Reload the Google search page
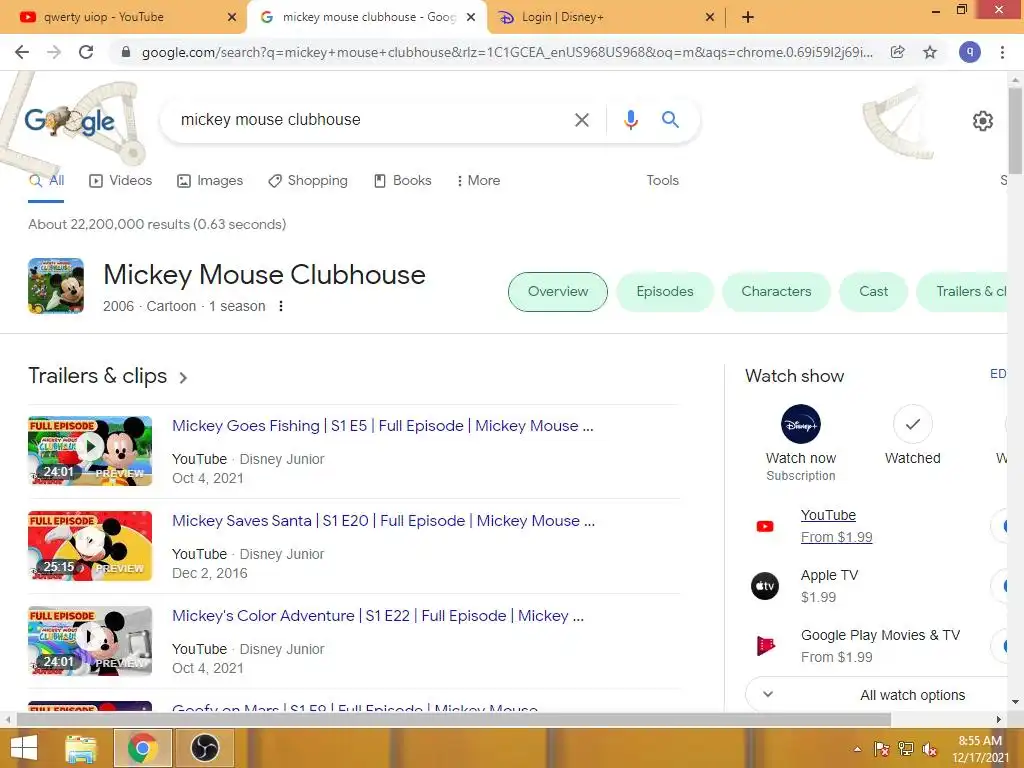The width and height of the screenshot is (1024, 768). click(86, 52)
